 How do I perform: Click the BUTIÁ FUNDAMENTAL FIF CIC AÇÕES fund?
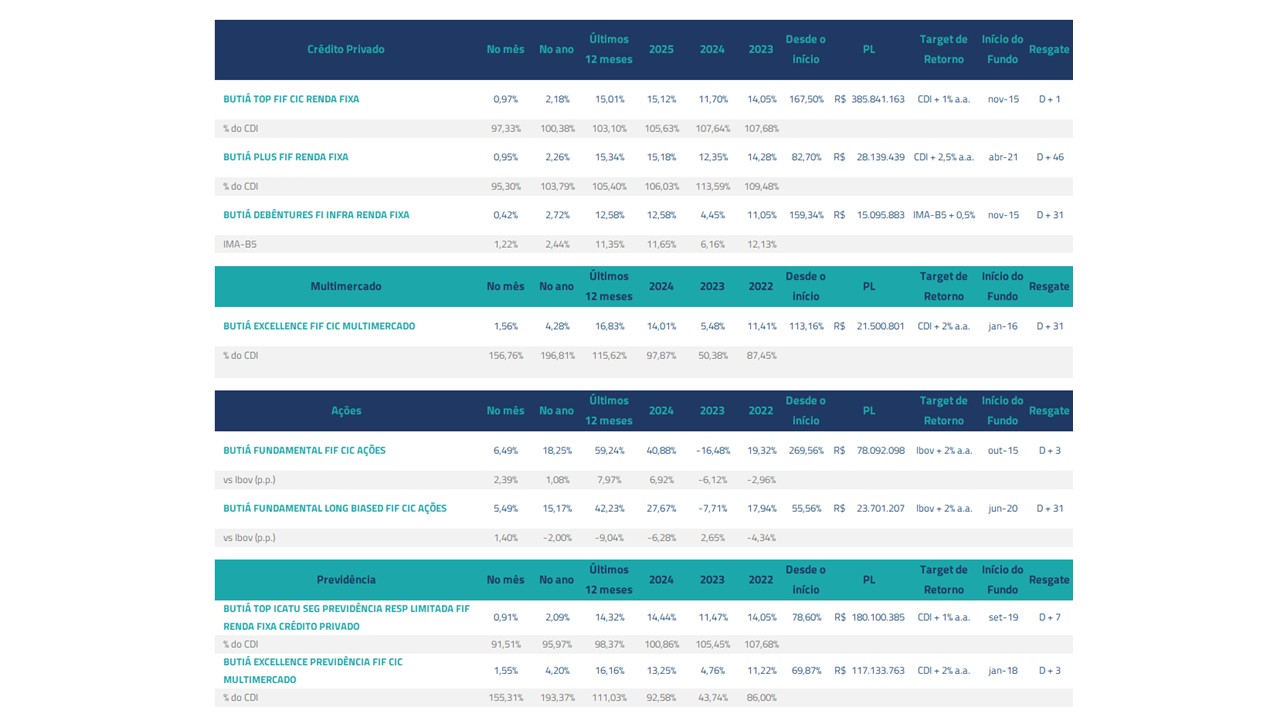[x=304, y=450]
